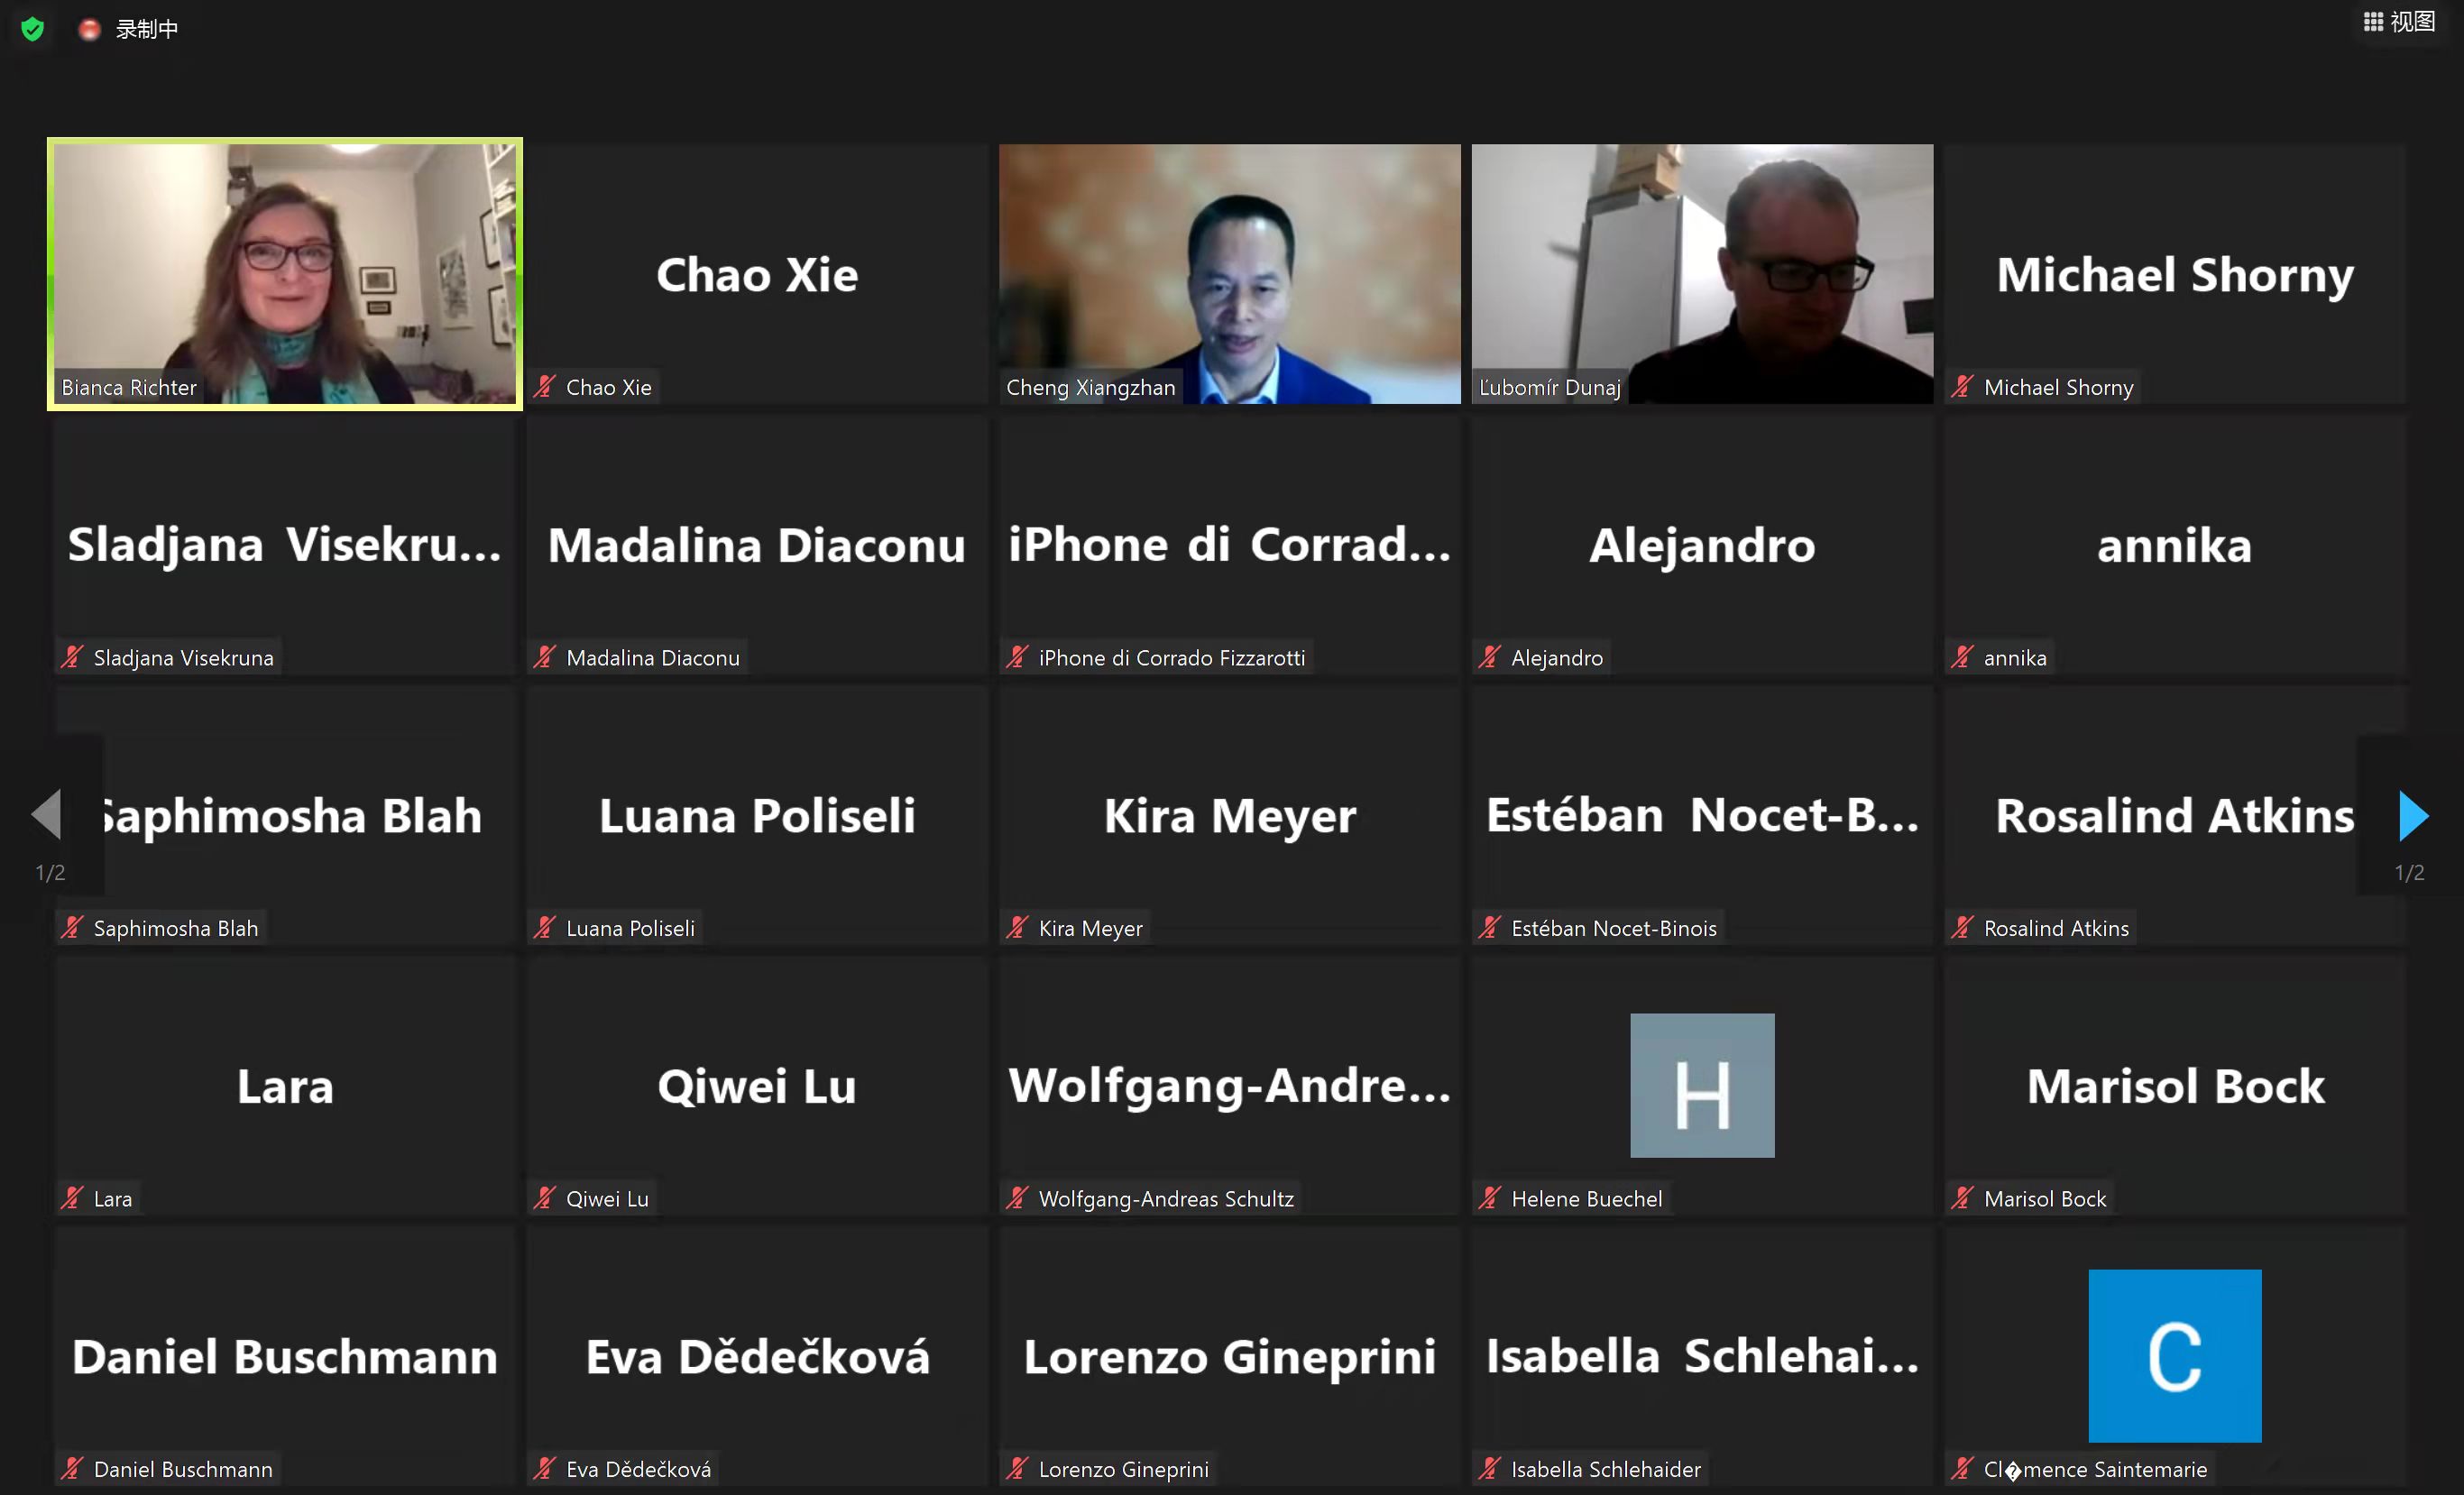Screen dimensions: 2464x1495
Task: Click the Alejandro name label
Action: [x=1557, y=658]
